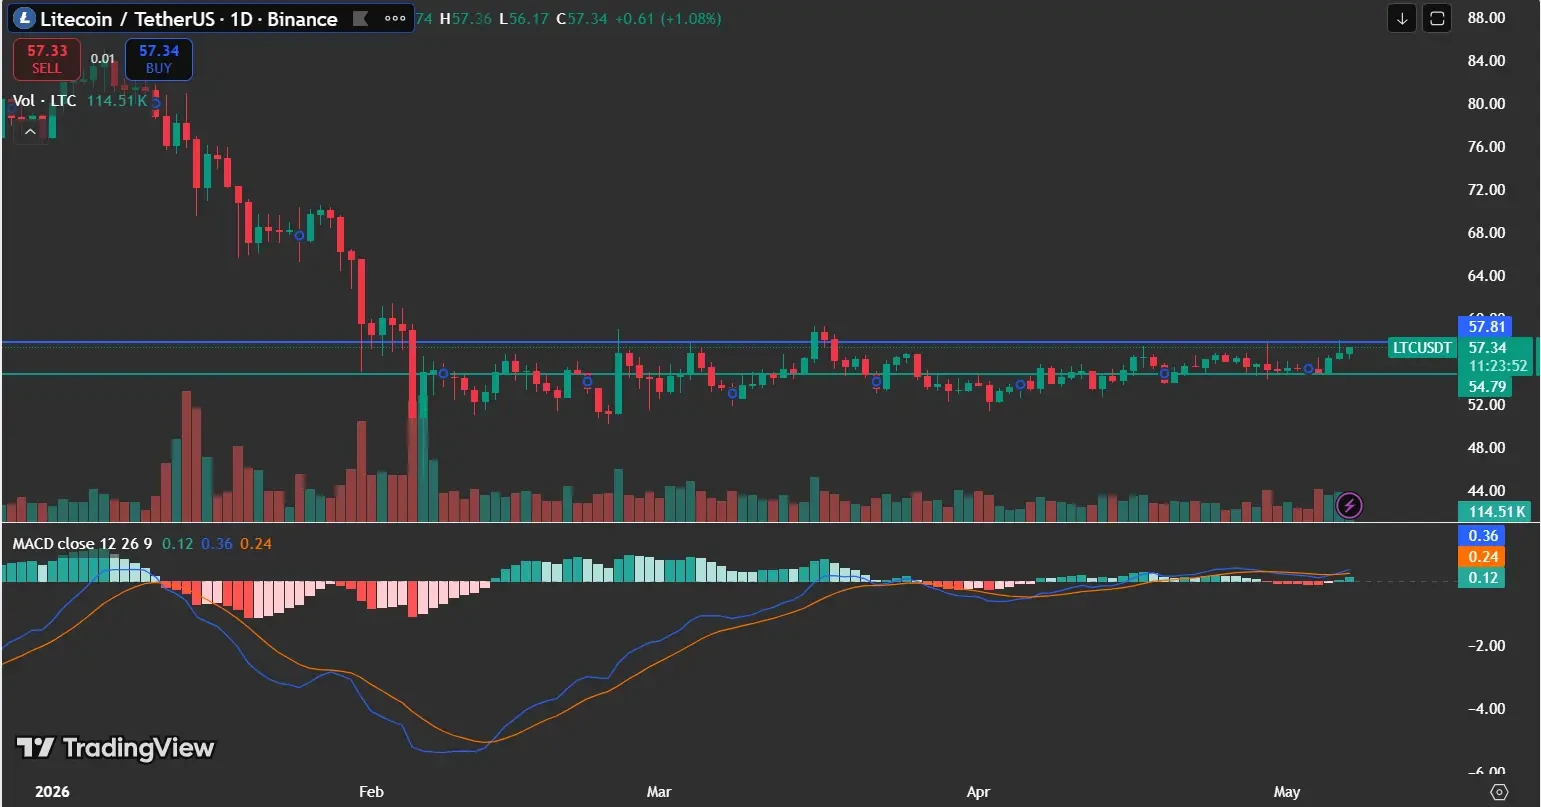
Task: Click the red 57.33 SELL button
Action: (x=46, y=59)
